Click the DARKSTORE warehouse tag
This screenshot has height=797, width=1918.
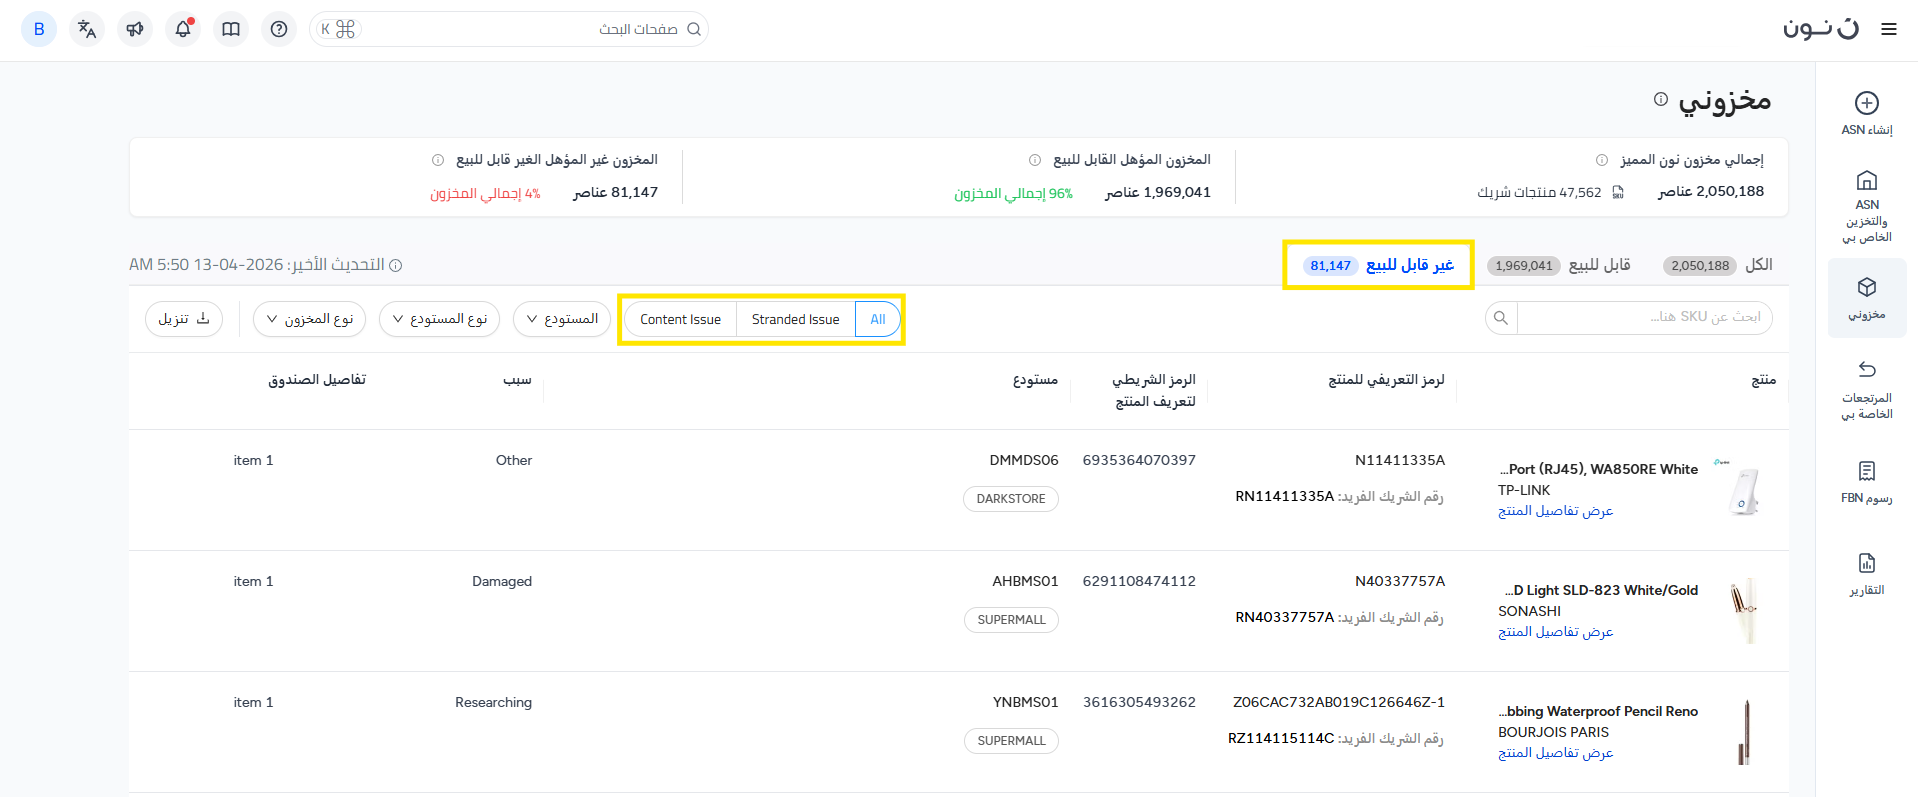tap(1011, 499)
